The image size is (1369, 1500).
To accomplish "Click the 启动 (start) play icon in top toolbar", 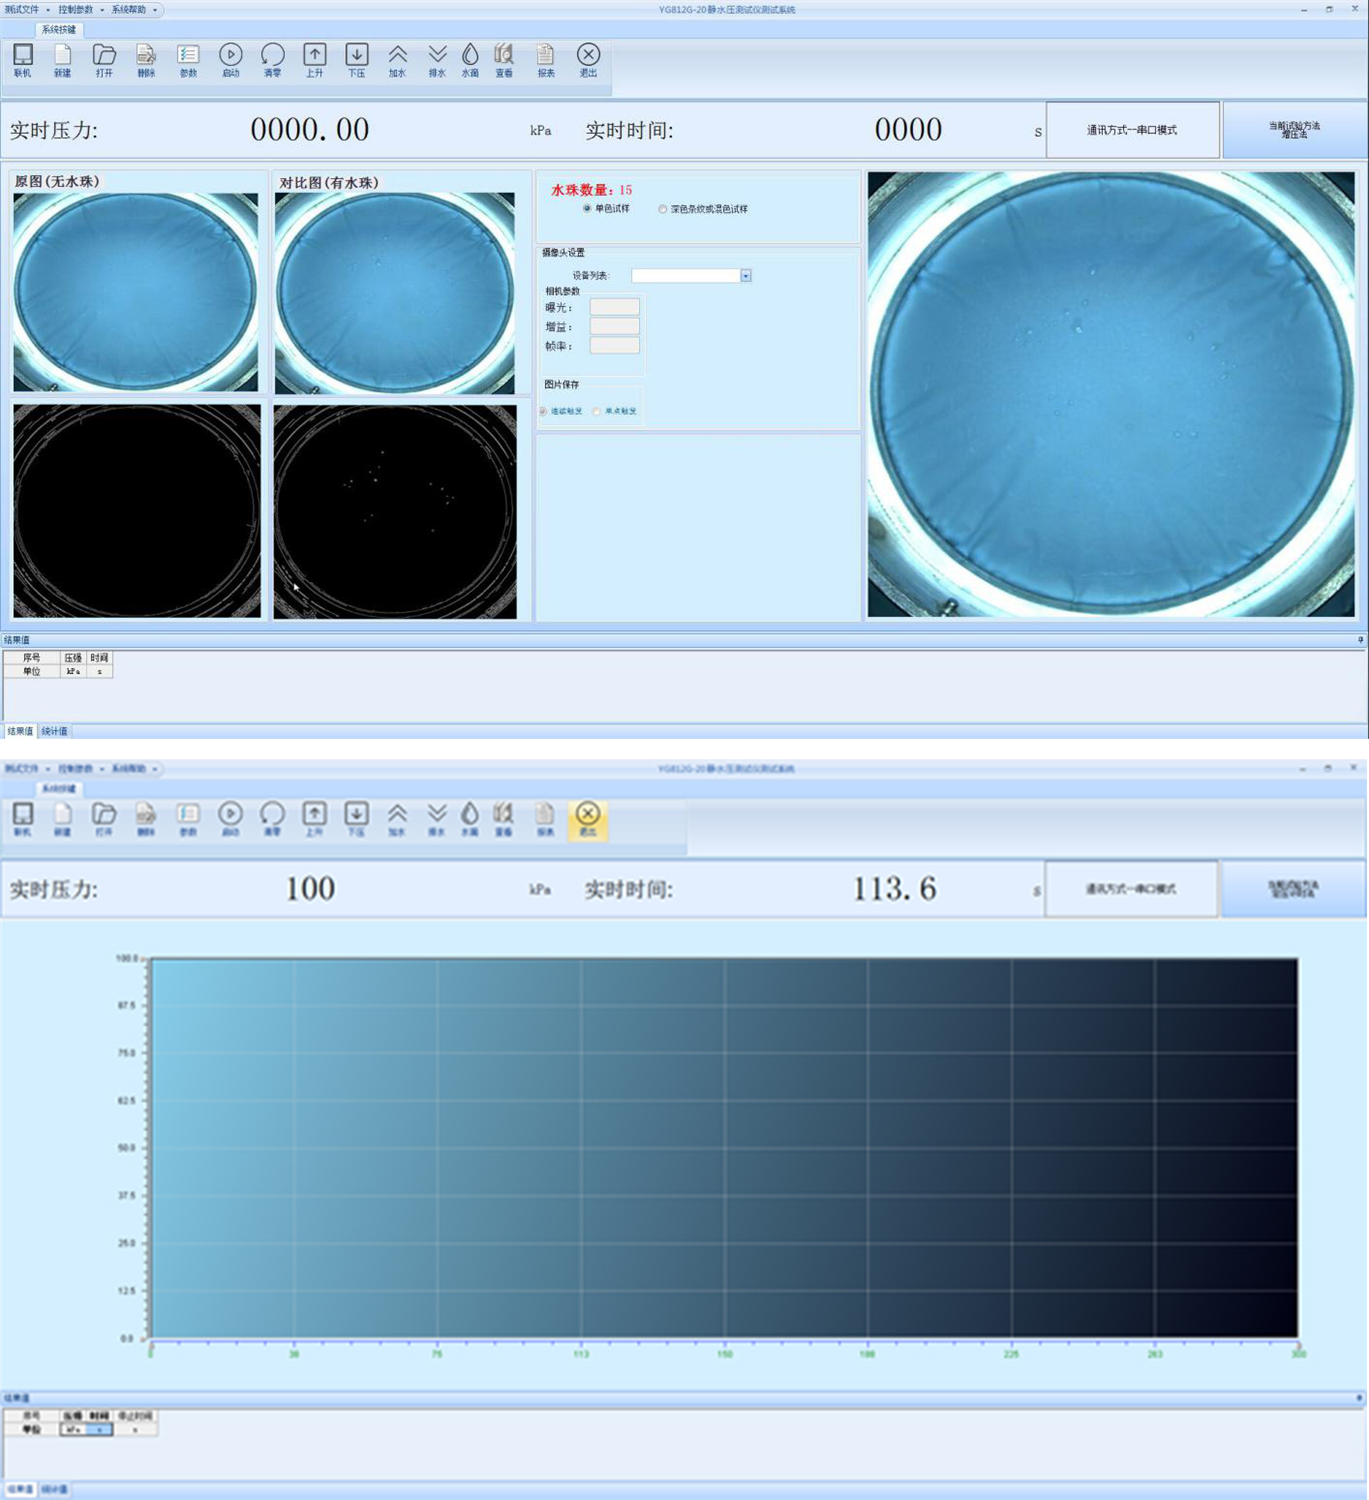I will click(230, 59).
